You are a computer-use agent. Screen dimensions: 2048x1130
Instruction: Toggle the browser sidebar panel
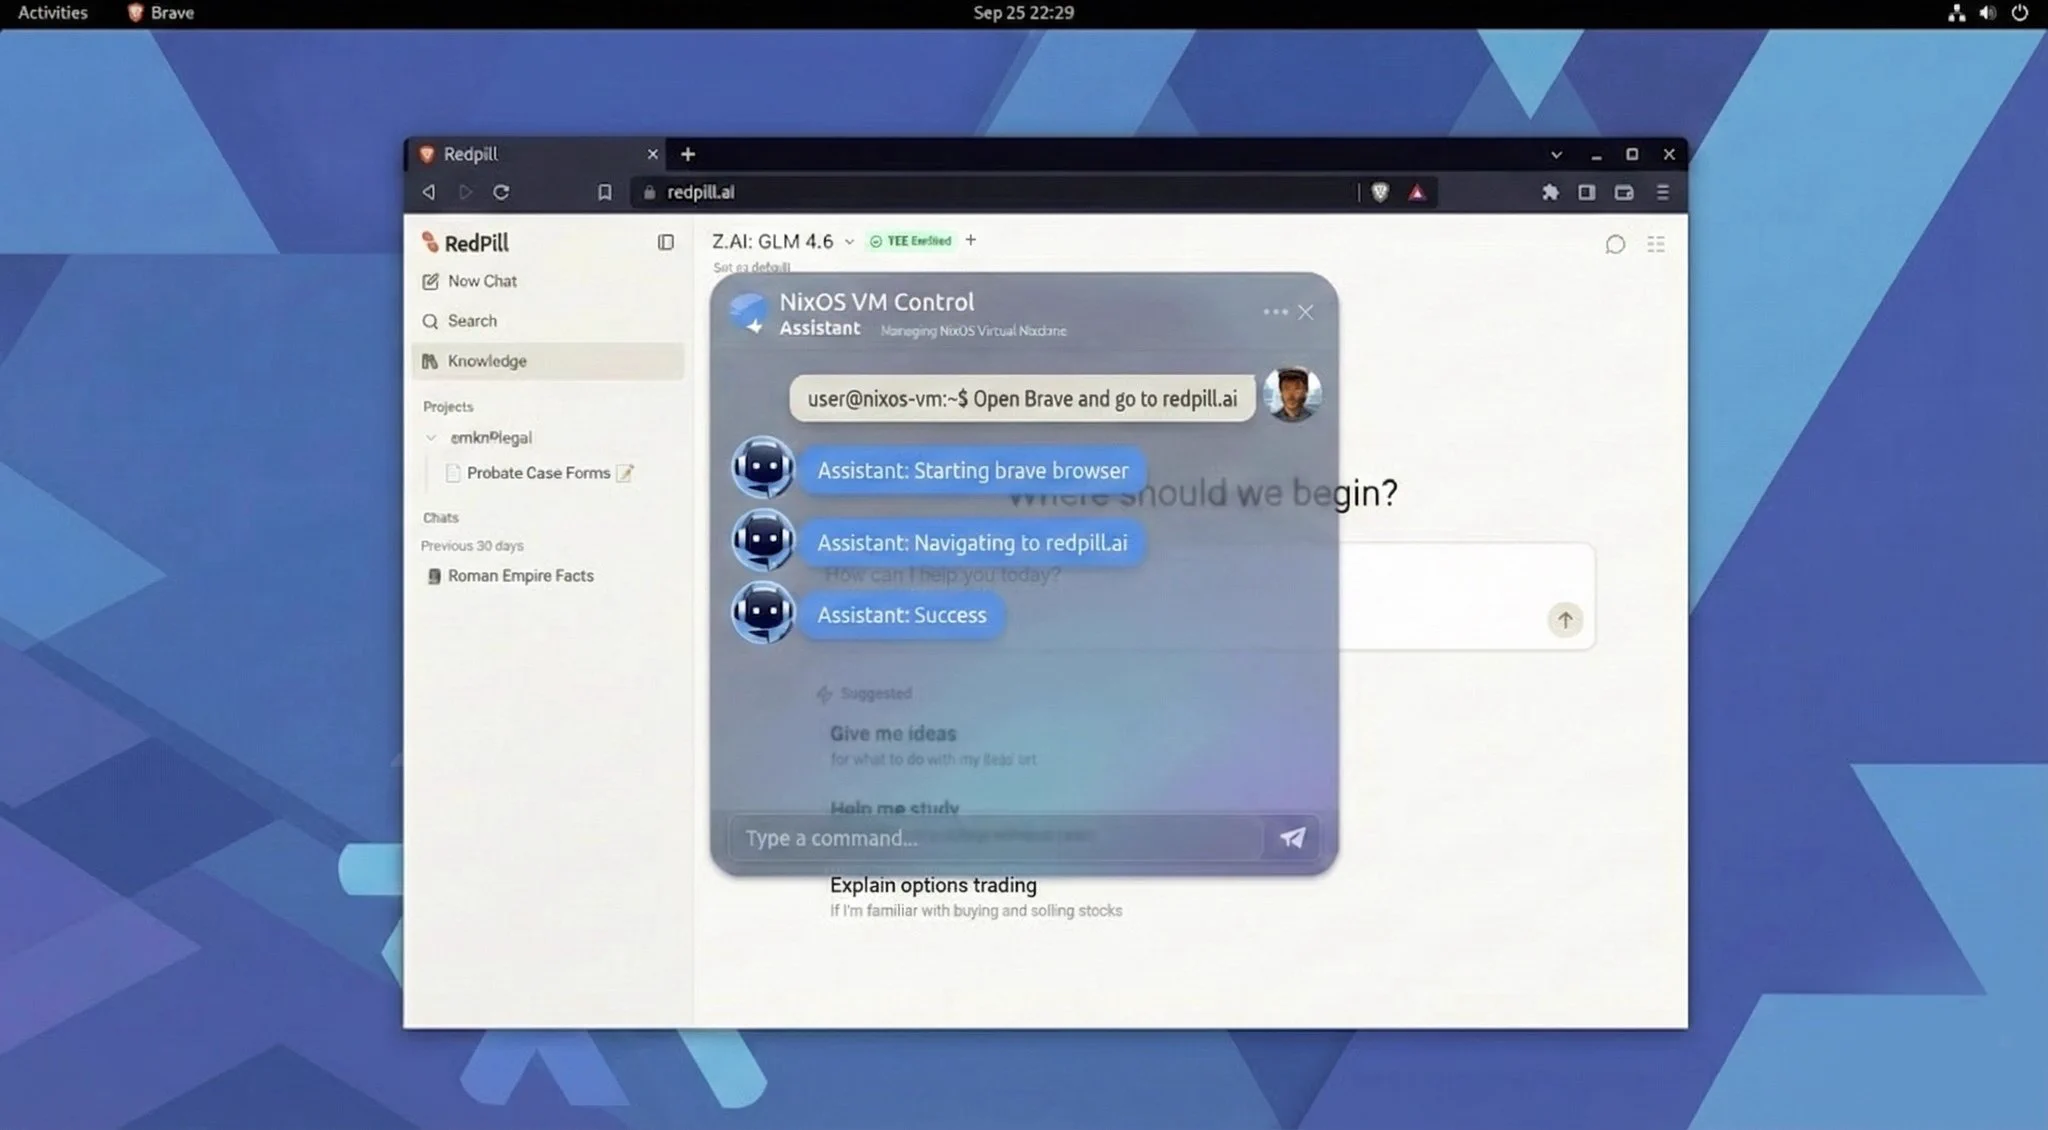(x=1586, y=192)
